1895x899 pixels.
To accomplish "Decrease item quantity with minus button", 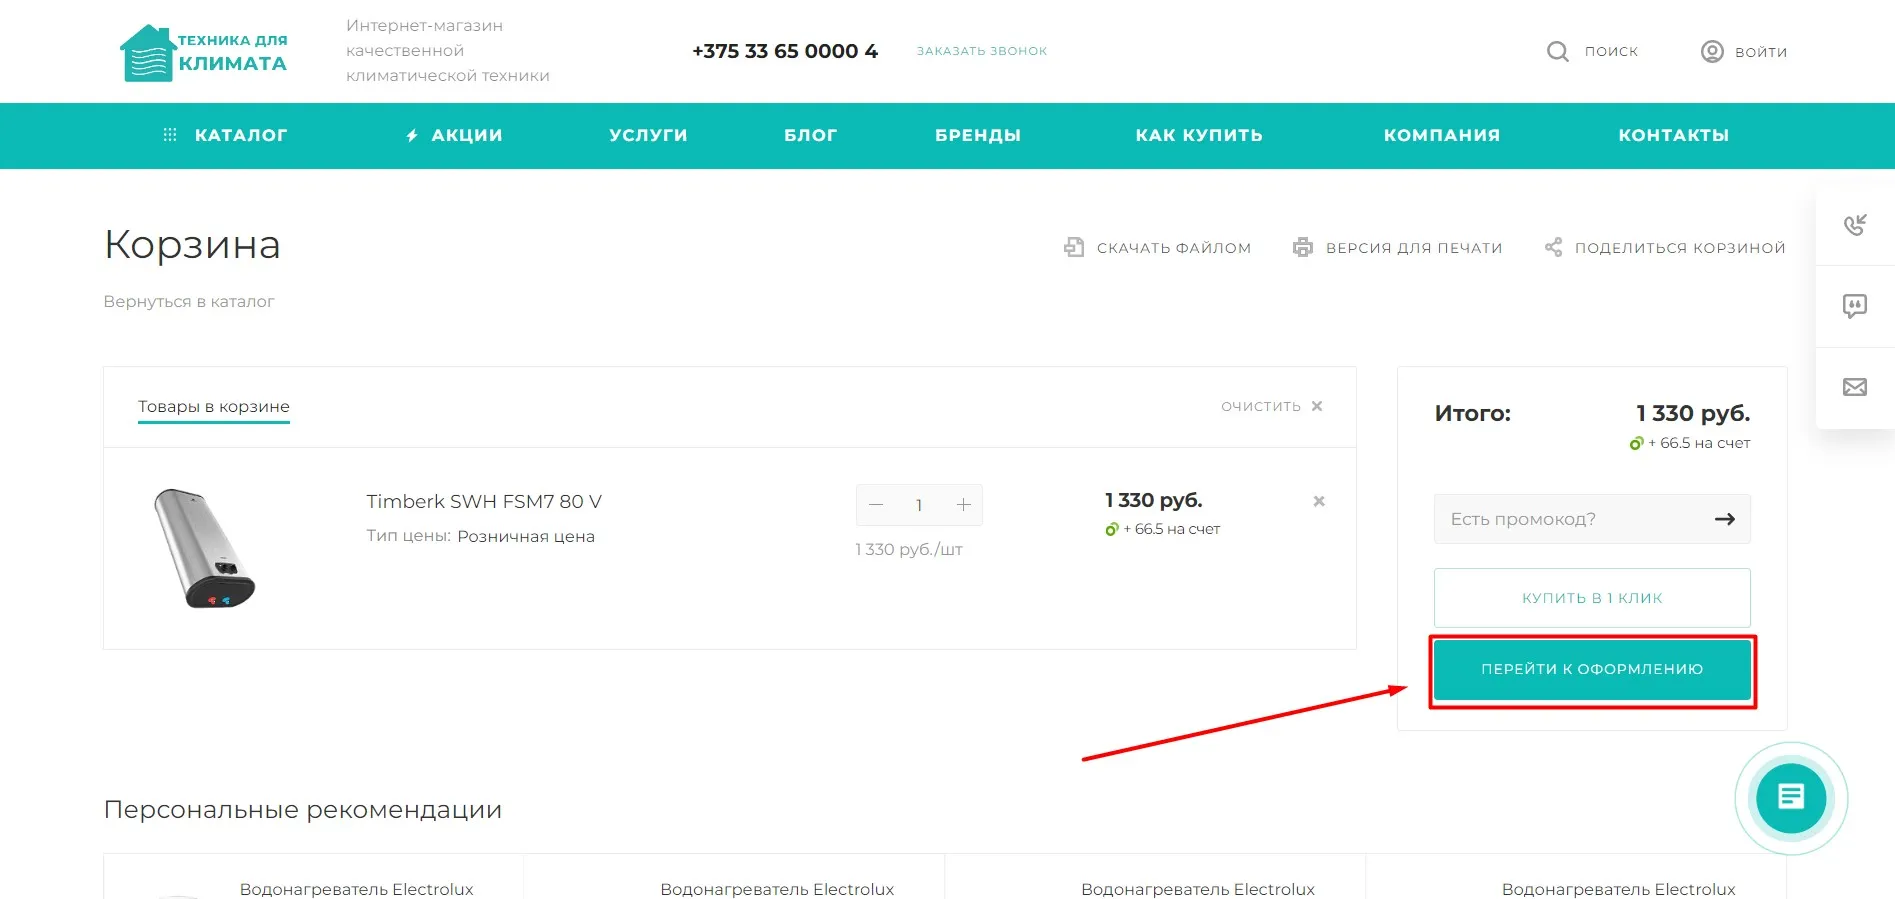I will click(x=876, y=505).
